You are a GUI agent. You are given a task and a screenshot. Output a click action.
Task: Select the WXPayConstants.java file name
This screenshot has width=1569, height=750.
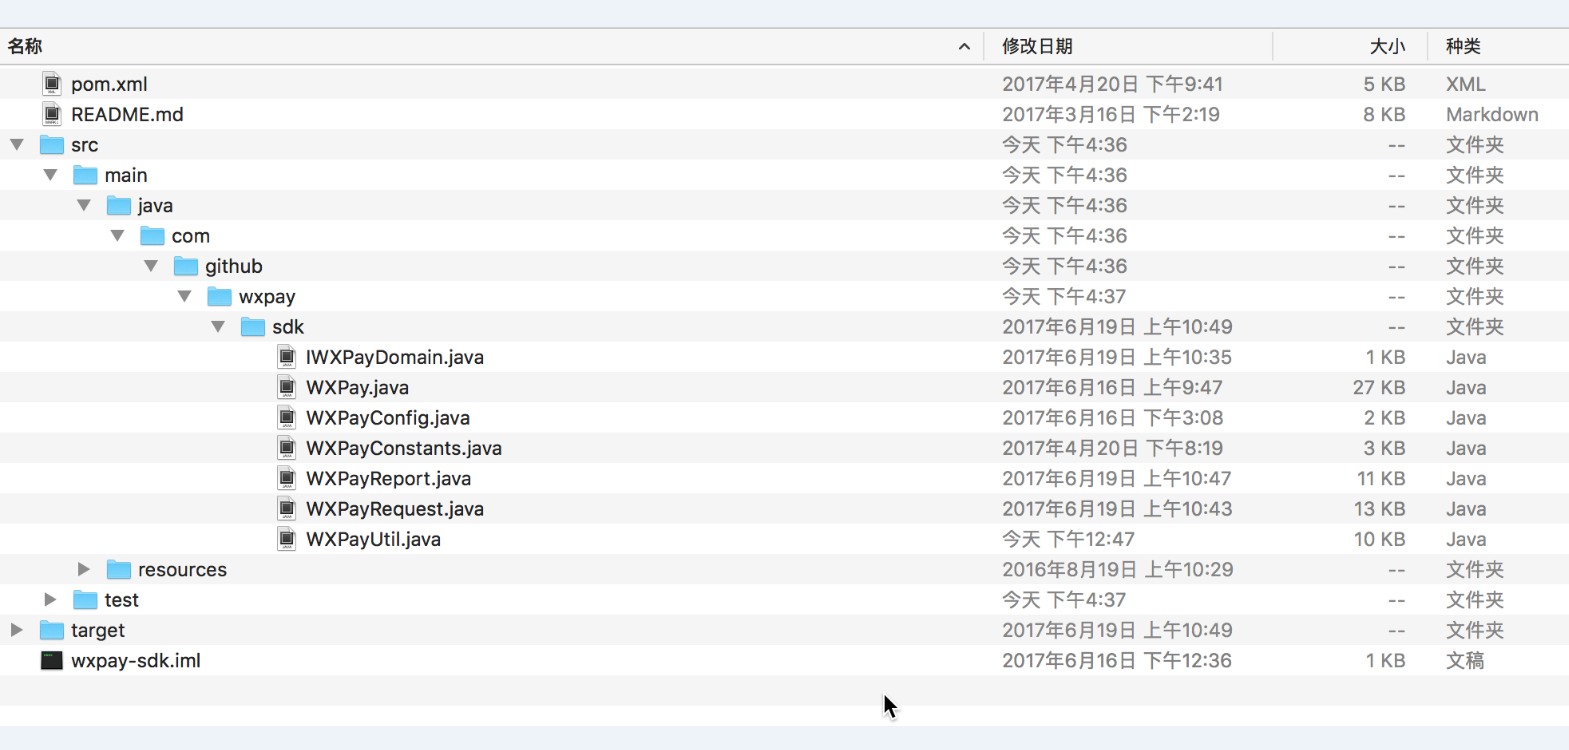pos(404,448)
